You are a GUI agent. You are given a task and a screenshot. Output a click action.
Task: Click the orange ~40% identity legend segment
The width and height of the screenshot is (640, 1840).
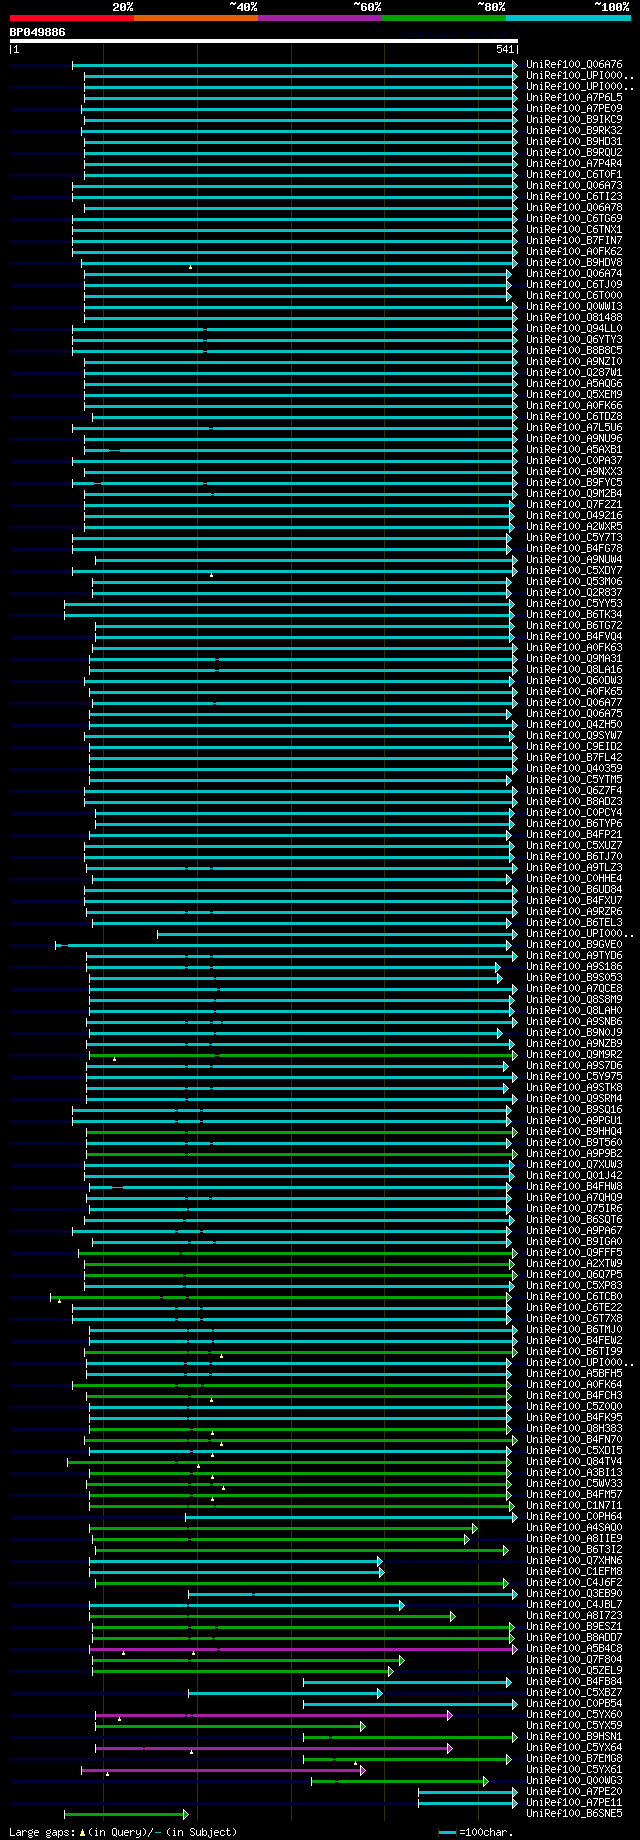pos(196,17)
